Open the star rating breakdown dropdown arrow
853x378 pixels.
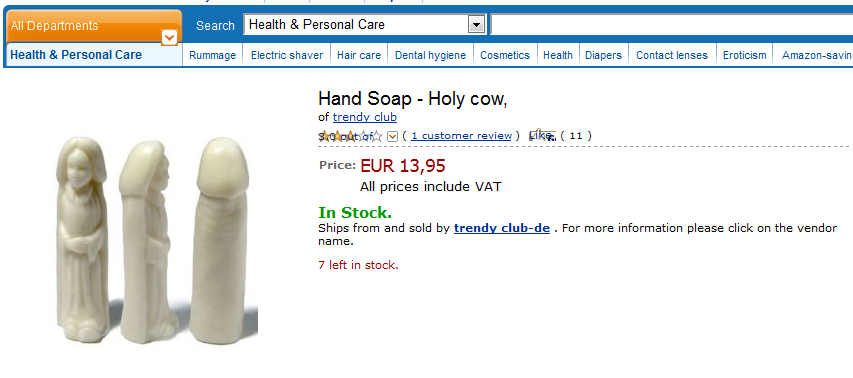coord(392,137)
